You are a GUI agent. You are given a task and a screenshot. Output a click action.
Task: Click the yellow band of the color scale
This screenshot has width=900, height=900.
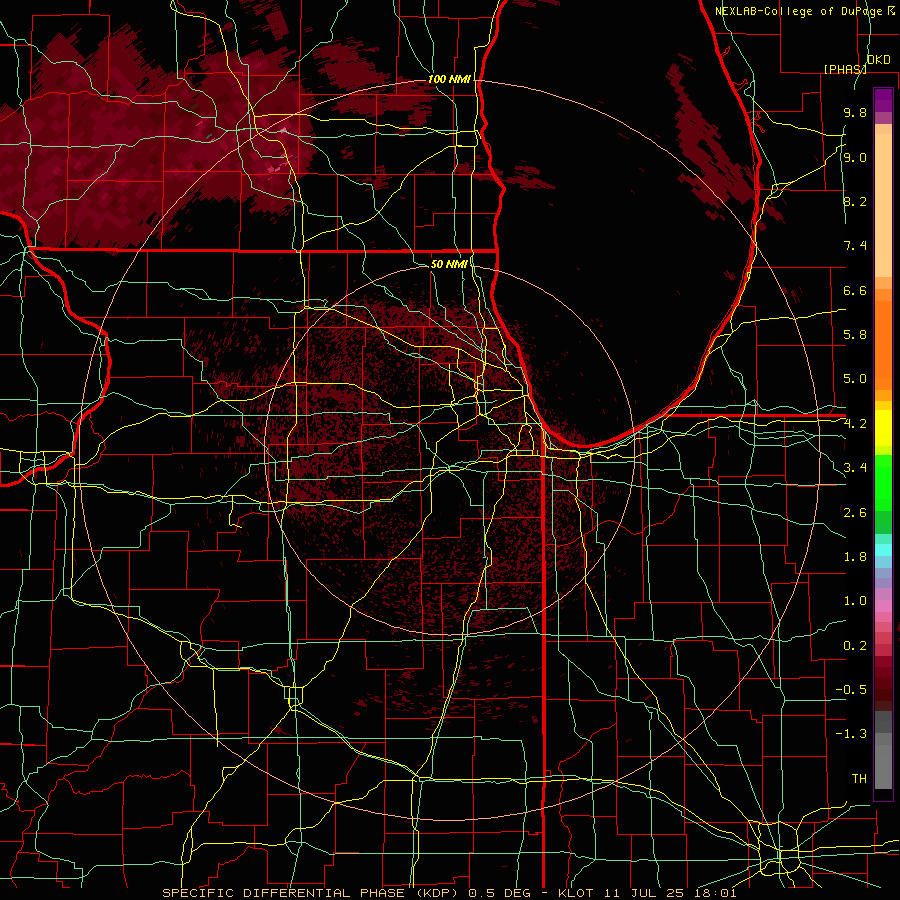pyautogui.click(x=883, y=428)
